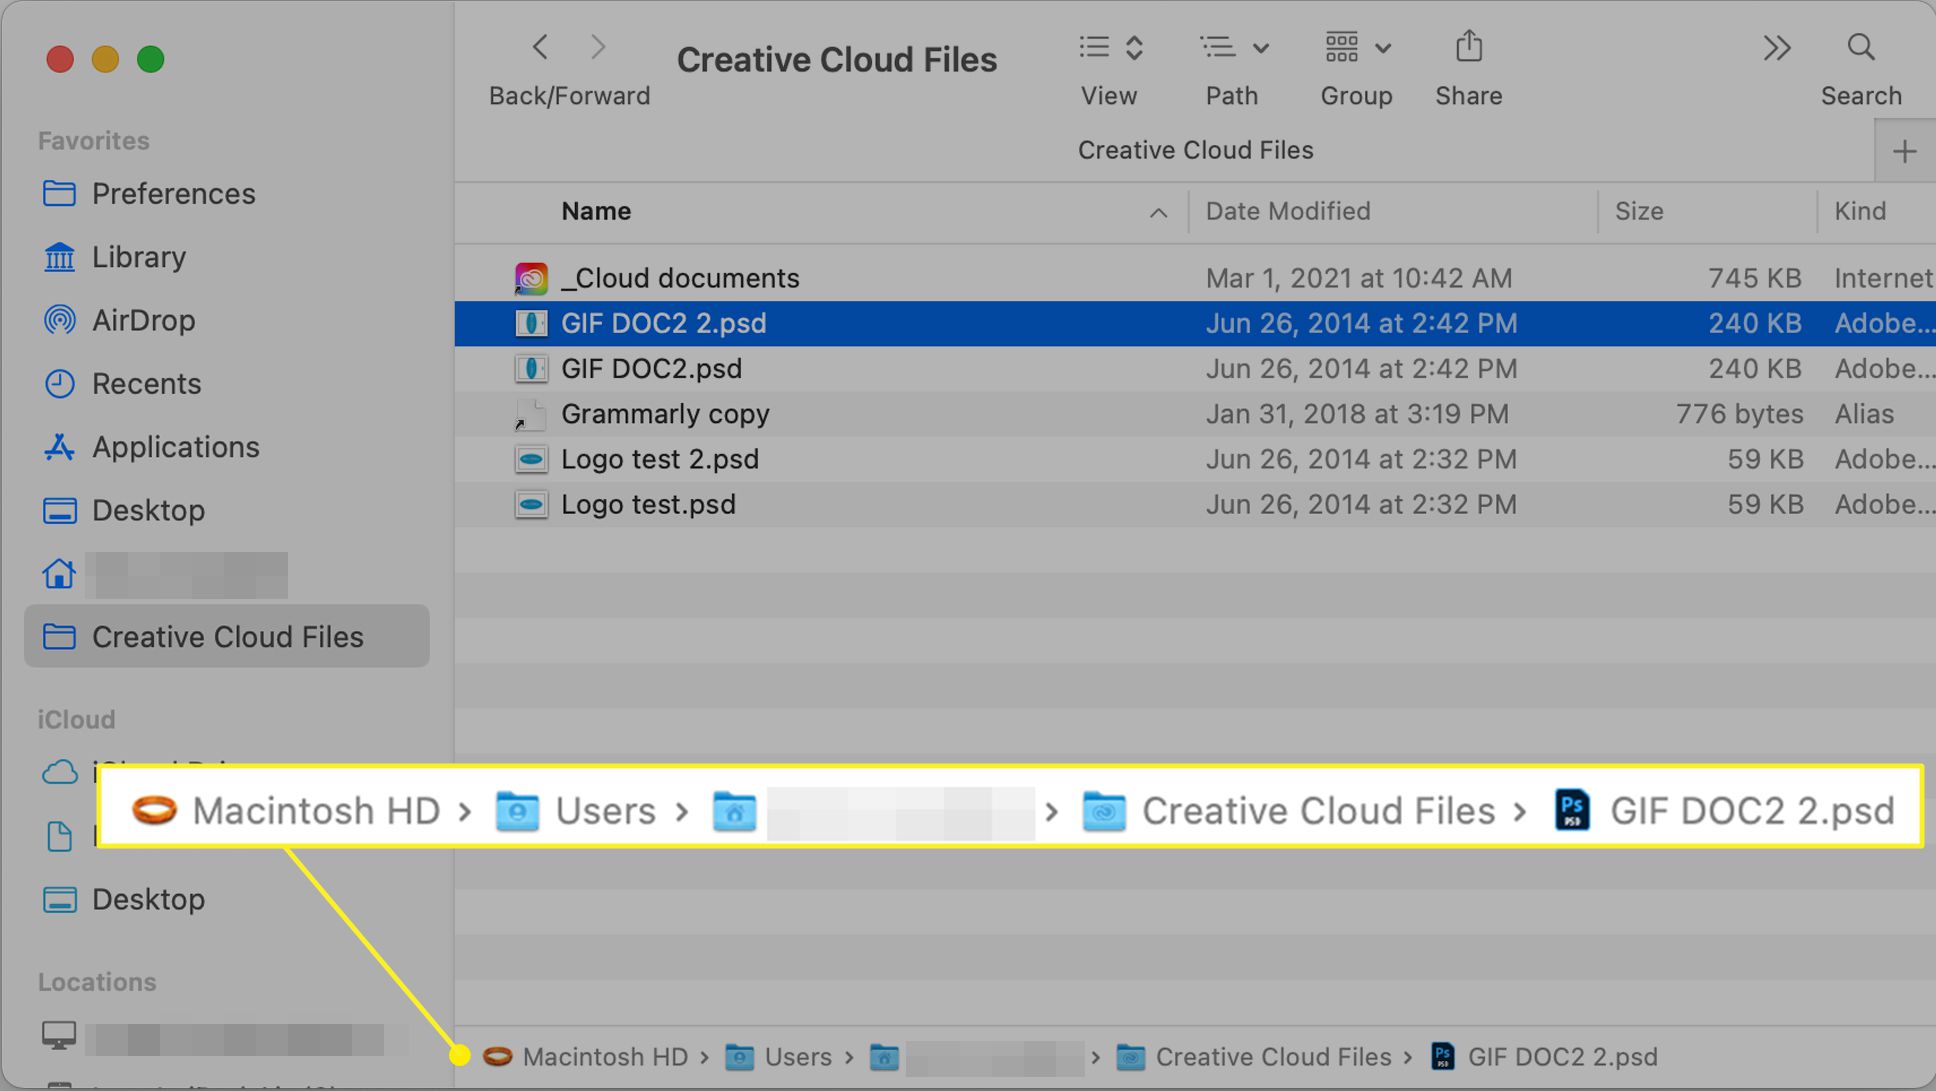Click the Jan 31, 2018 date cell

[1357, 414]
